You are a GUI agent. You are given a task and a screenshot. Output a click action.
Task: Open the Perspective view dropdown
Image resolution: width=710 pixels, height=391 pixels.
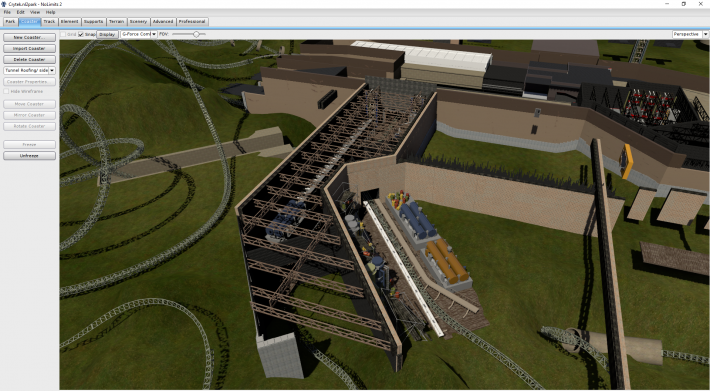point(690,34)
